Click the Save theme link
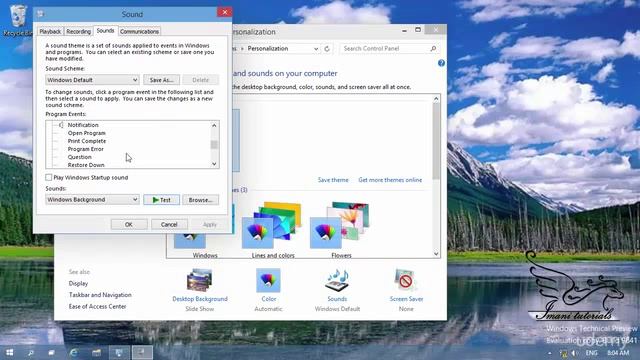The image size is (640, 360). [x=333, y=180]
